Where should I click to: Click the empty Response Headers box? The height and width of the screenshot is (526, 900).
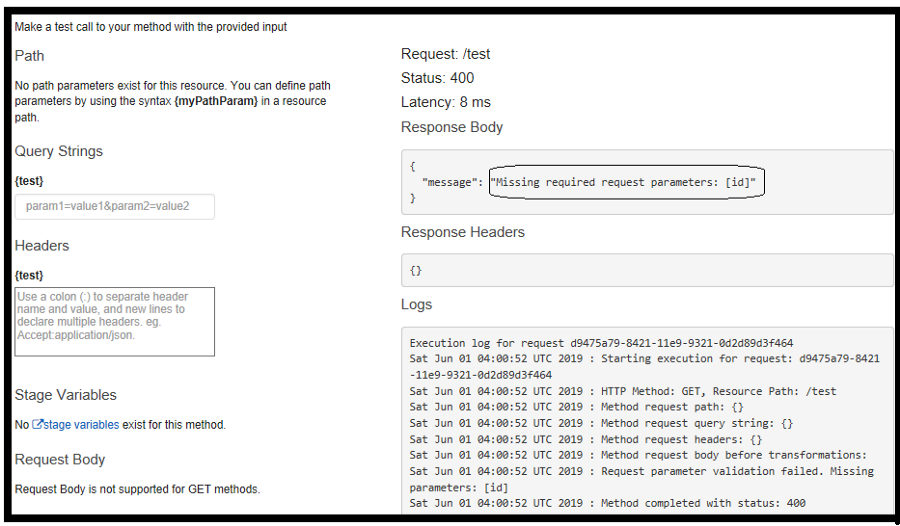[646, 271]
